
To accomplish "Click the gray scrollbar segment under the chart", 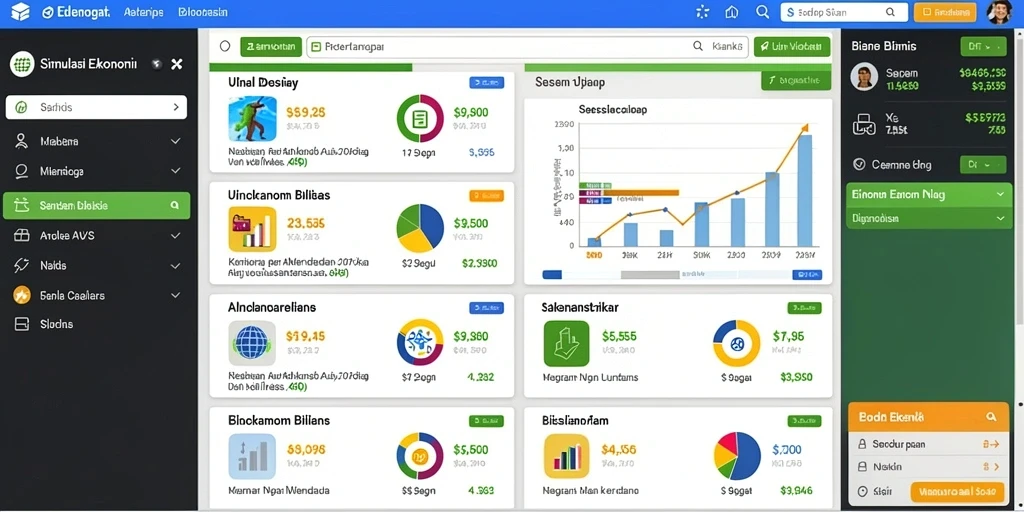I will tap(650, 275).
